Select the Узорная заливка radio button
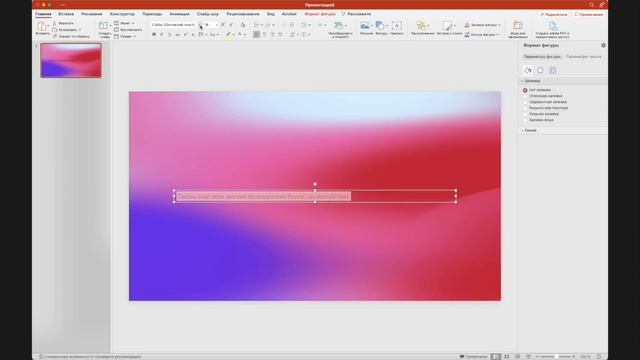The width and height of the screenshot is (640, 360). pos(525,114)
